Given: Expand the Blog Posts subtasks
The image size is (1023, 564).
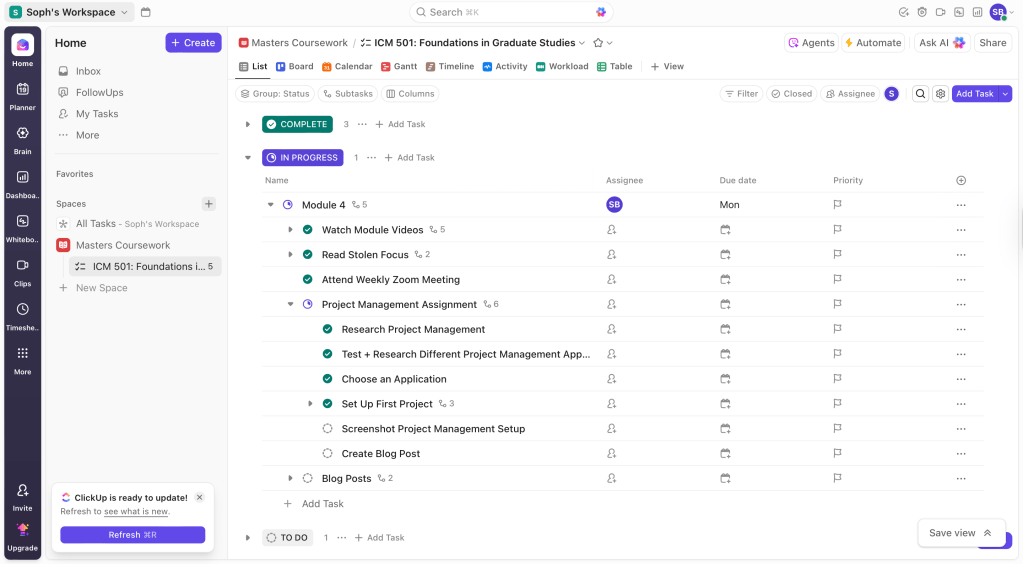Looking at the screenshot, I should click(291, 479).
